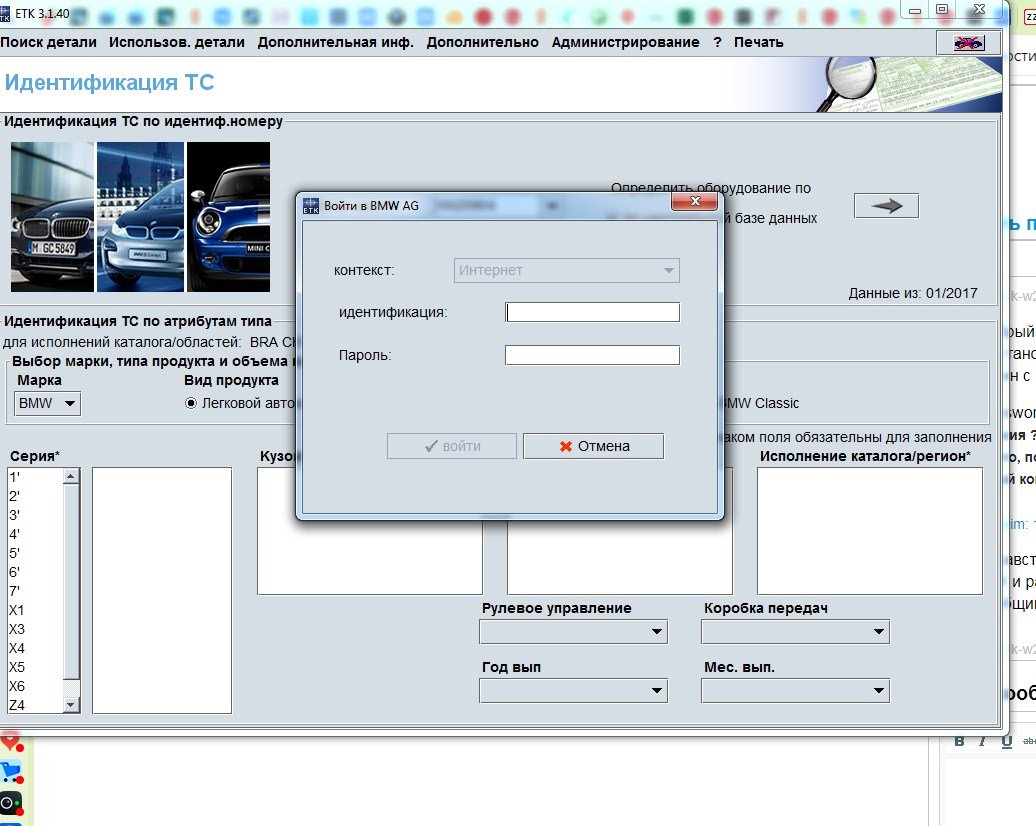
Task: Click the войти login button
Action: (x=452, y=446)
